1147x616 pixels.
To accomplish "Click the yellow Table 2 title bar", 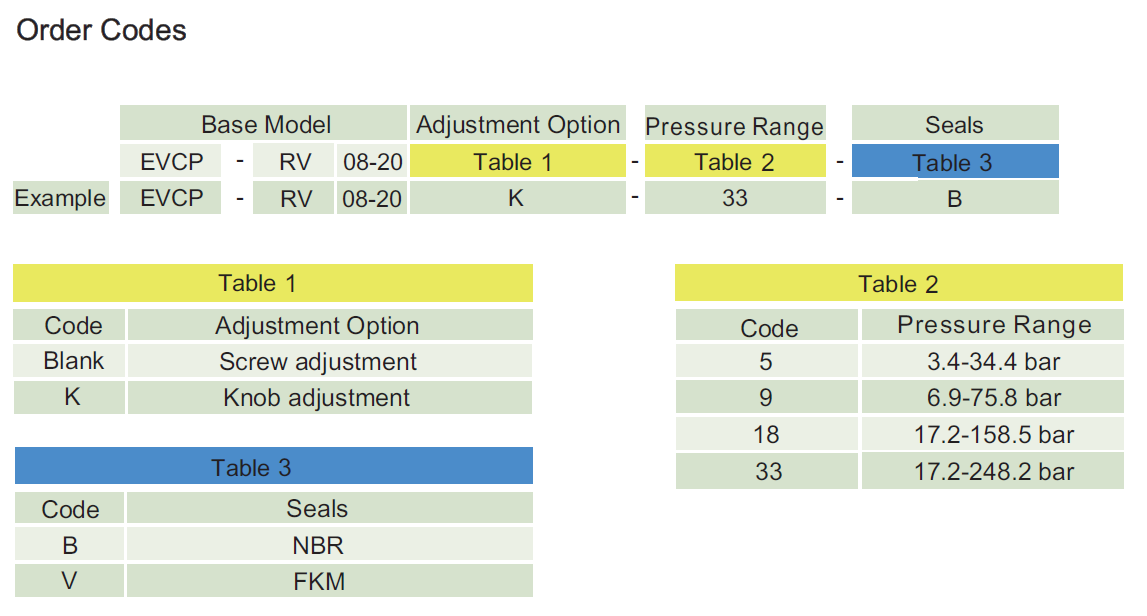I will click(898, 284).
